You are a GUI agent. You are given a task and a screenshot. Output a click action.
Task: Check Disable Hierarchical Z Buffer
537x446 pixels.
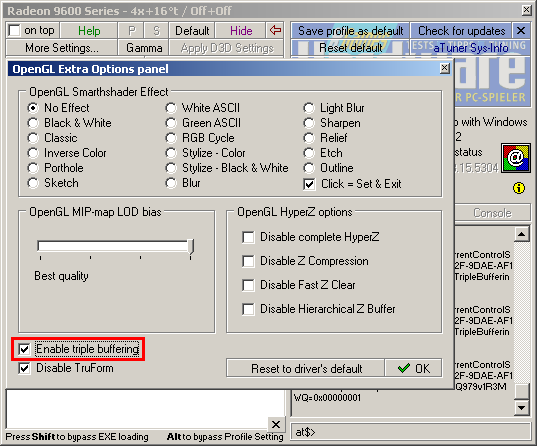coord(248,309)
